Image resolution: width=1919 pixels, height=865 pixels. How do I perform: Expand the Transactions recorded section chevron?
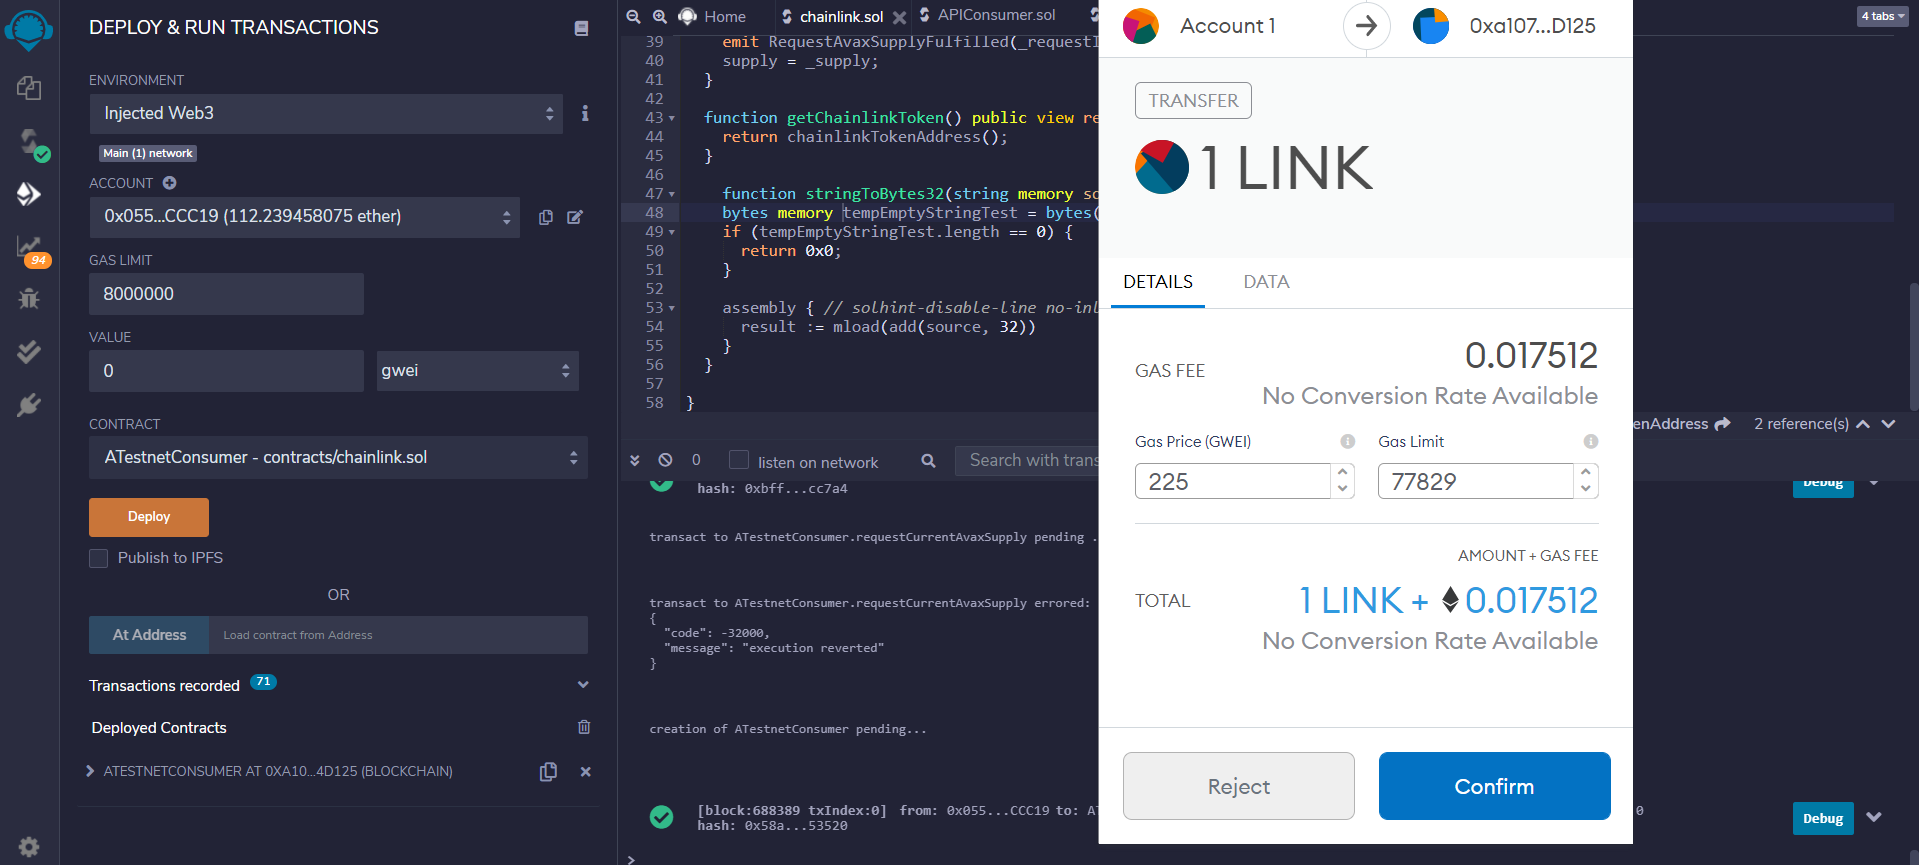[x=584, y=685]
